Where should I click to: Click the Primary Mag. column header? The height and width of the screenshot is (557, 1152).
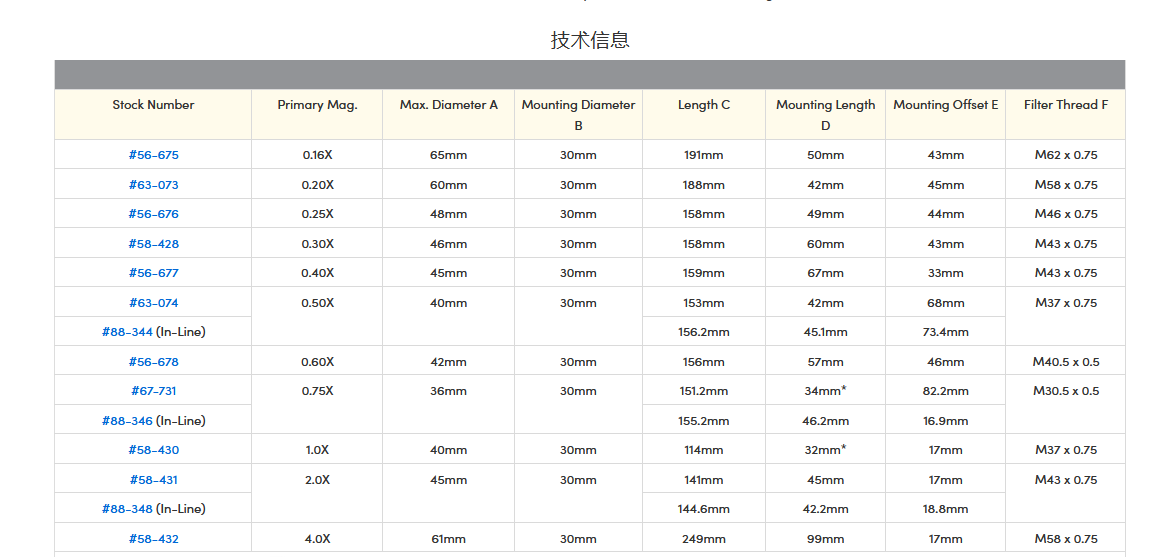tap(317, 105)
